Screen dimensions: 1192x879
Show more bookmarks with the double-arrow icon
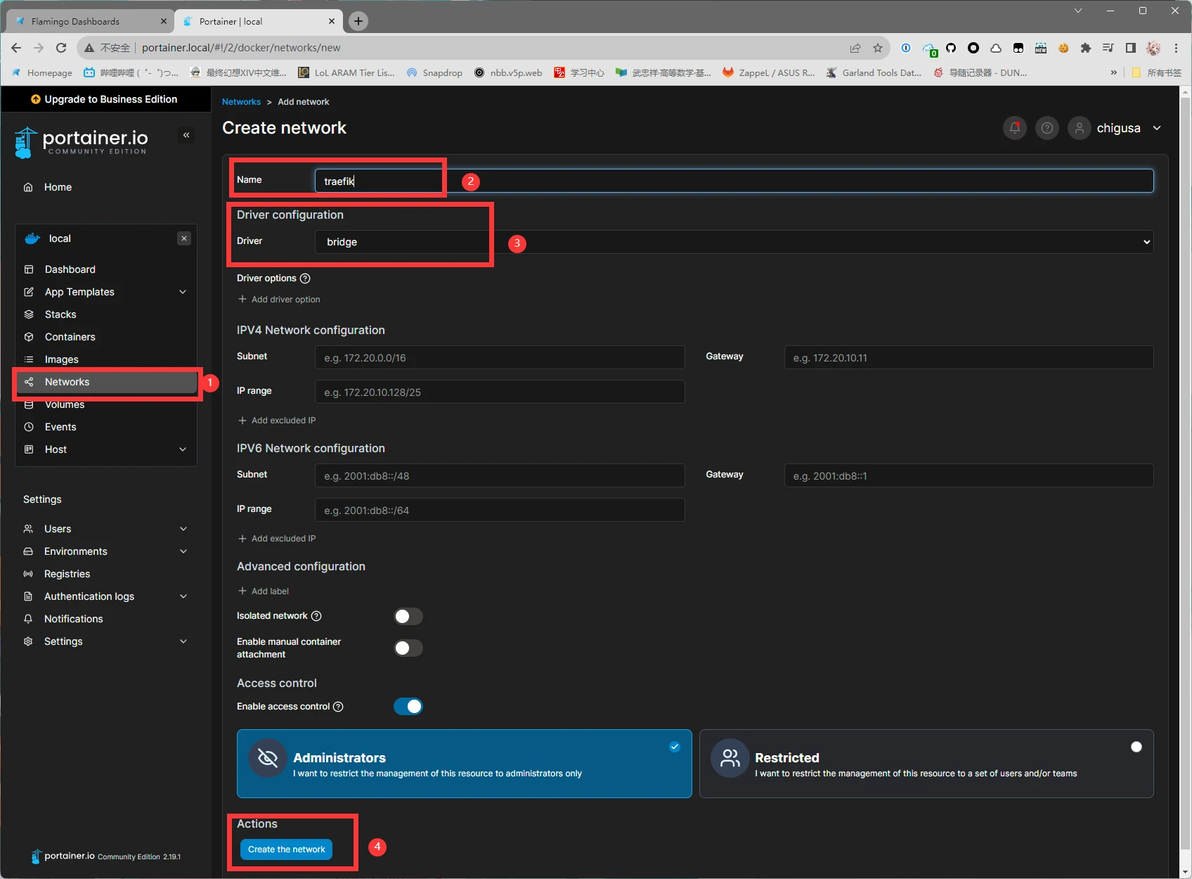pyautogui.click(x=1114, y=72)
